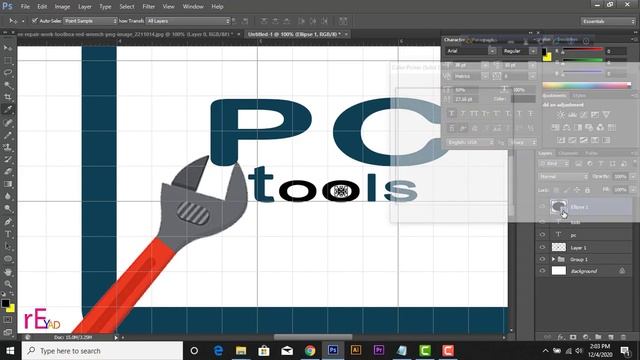
Task: Open the Windows Start menu
Action: tap(10, 351)
